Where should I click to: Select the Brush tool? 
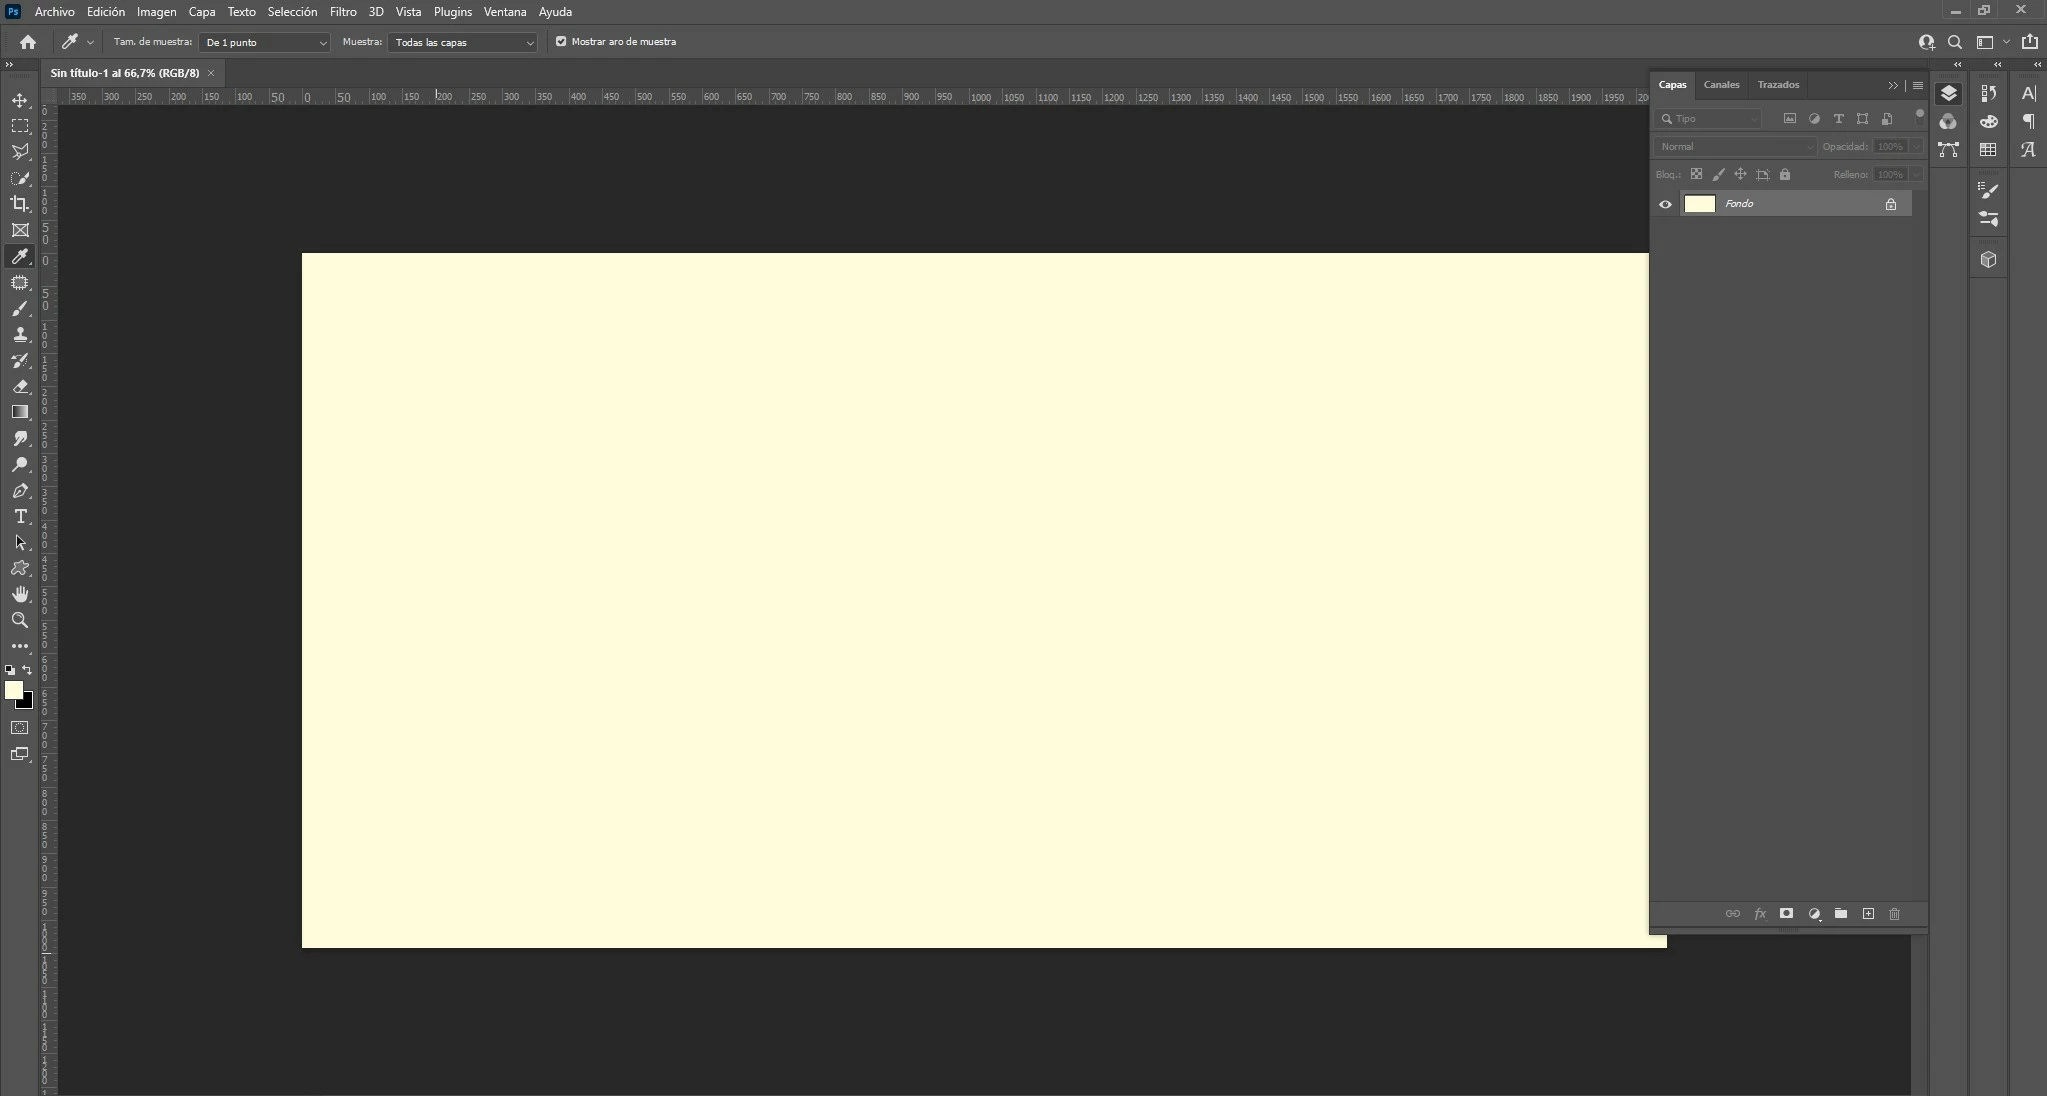(20, 309)
